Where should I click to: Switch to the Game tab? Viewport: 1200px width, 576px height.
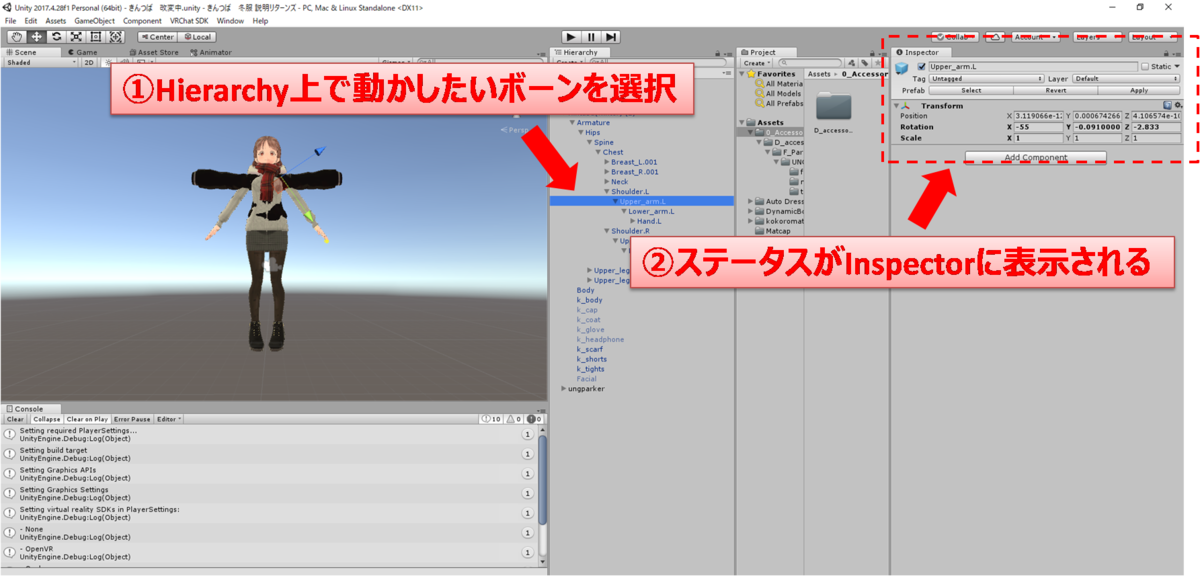tap(83, 52)
